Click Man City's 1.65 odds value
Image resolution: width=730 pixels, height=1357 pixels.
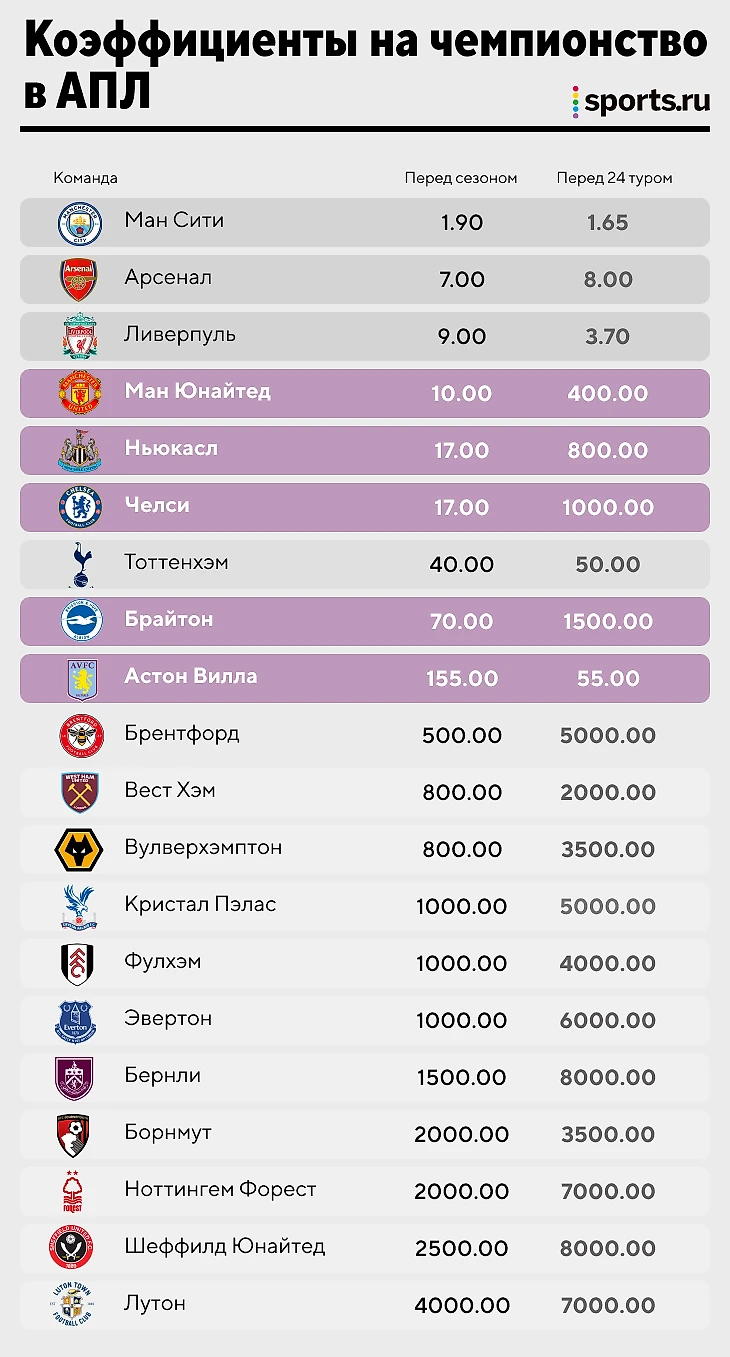[608, 222]
